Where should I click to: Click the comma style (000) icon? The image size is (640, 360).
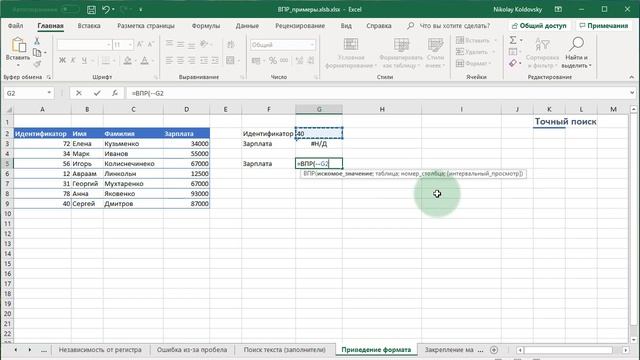pos(284,61)
